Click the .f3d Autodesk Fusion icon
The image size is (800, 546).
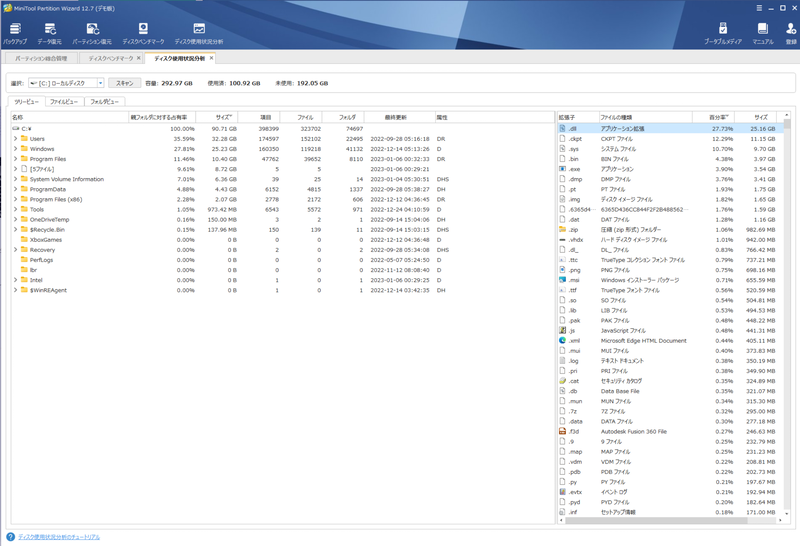pos(562,431)
